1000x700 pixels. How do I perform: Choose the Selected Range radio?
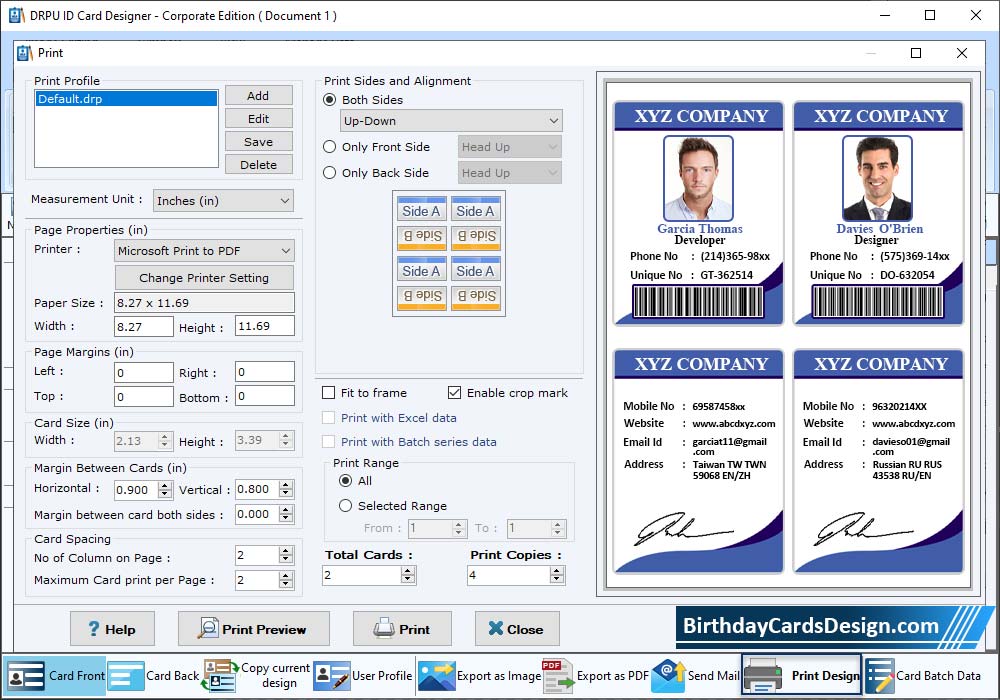tap(346, 506)
